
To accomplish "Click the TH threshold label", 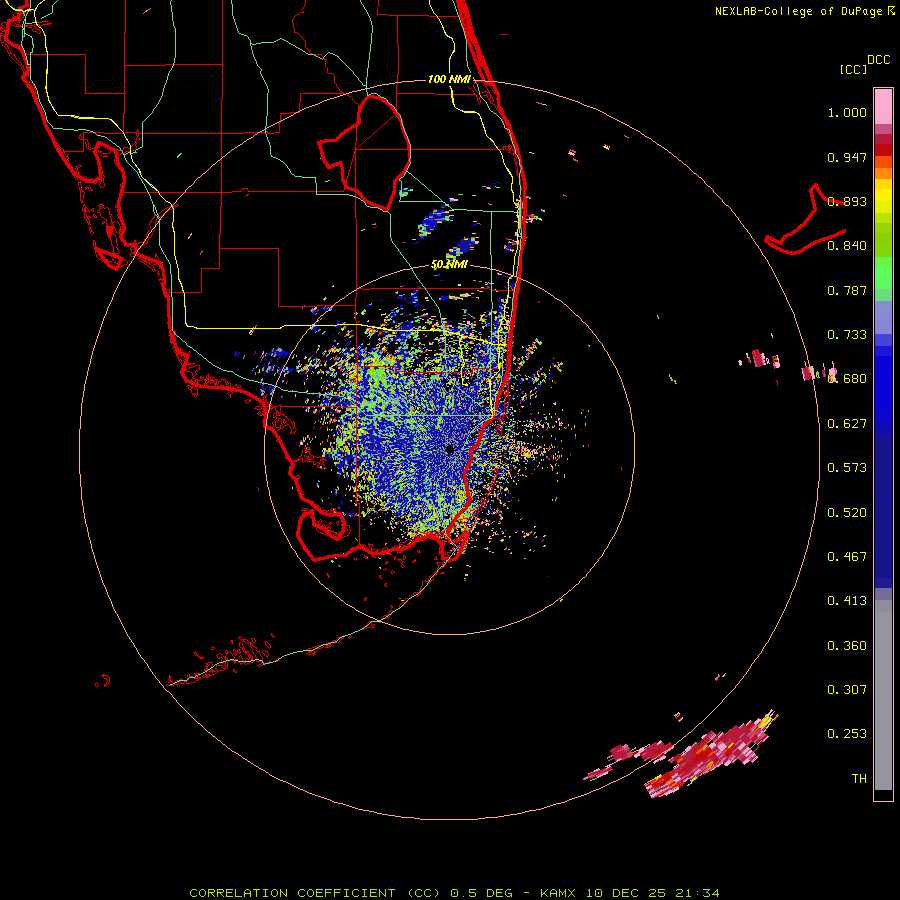I will (x=859, y=779).
